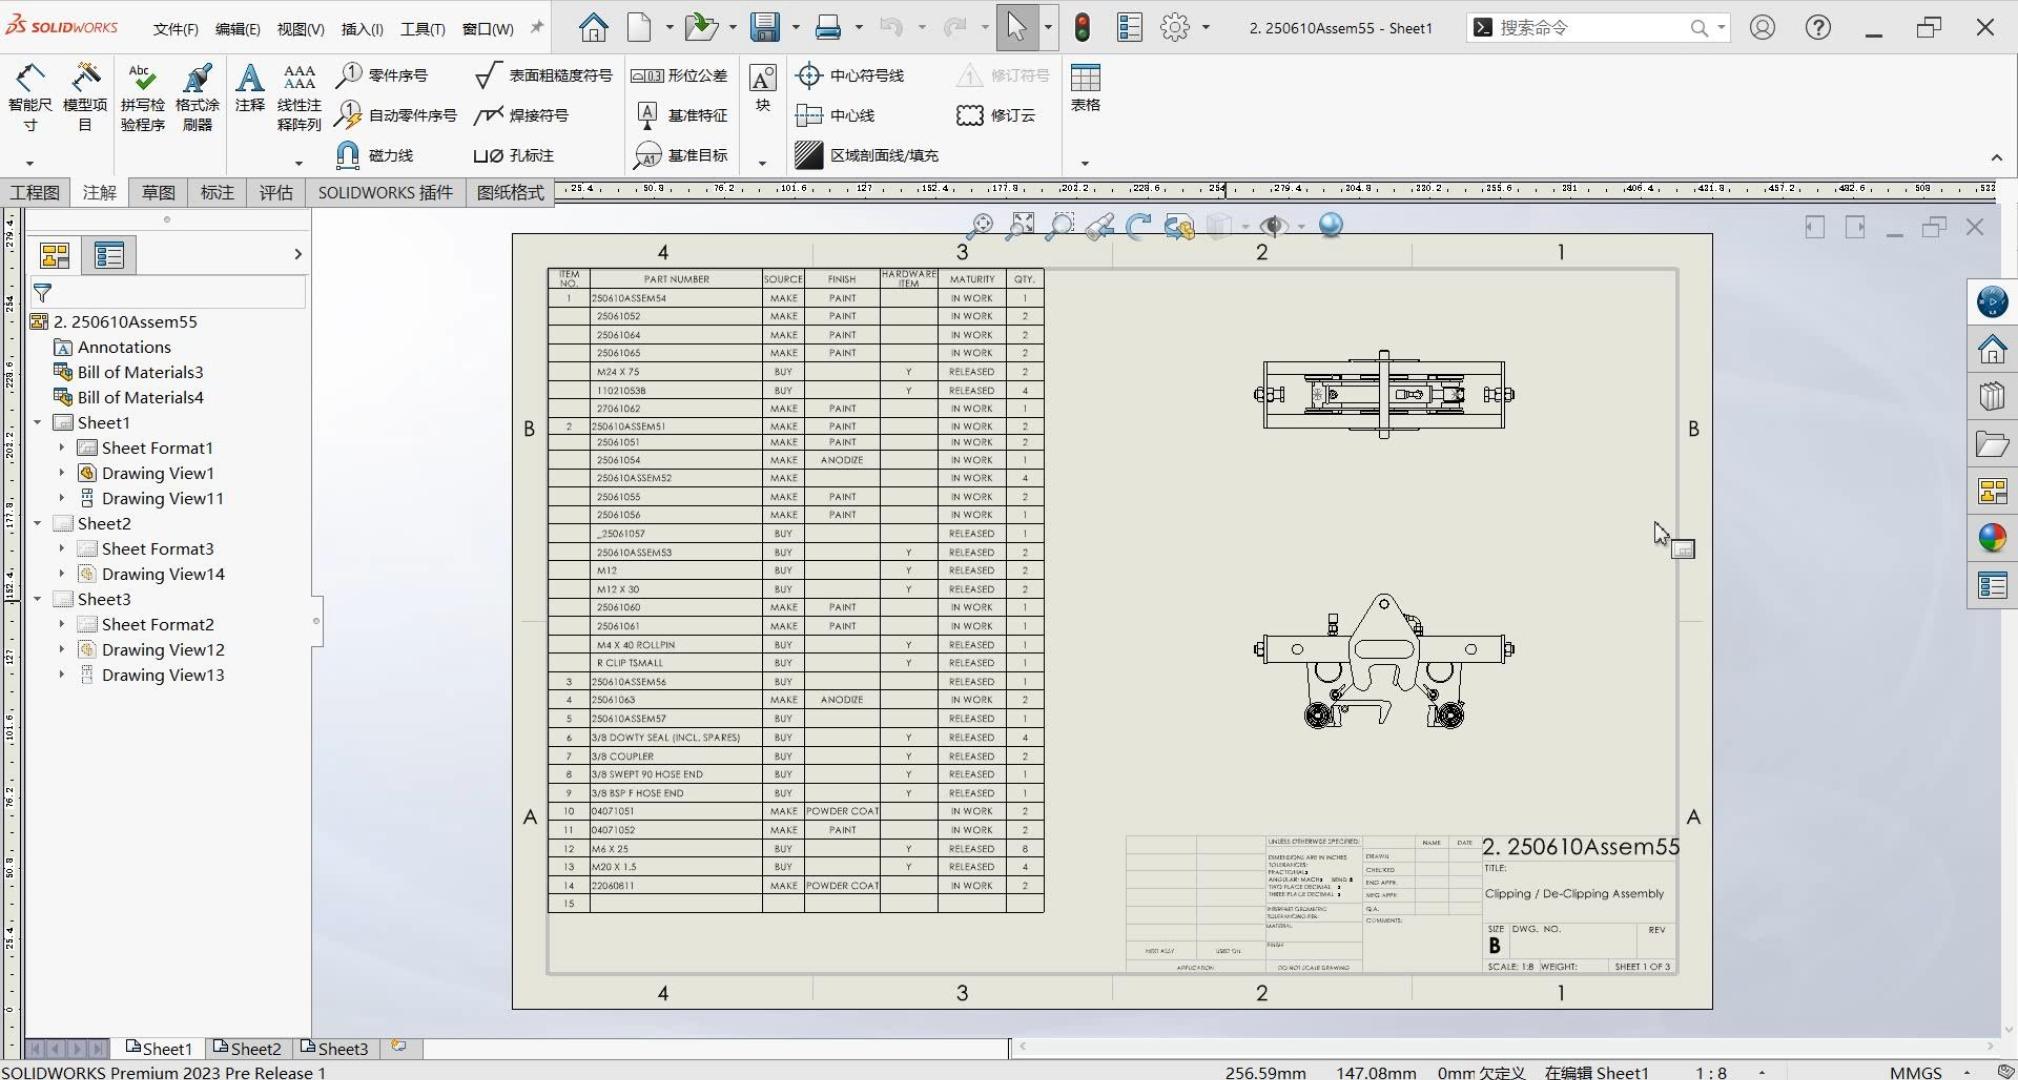The height and width of the screenshot is (1080, 2018).
Task: Click in the search commands (搜索命令) field
Action: click(x=1590, y=28)
